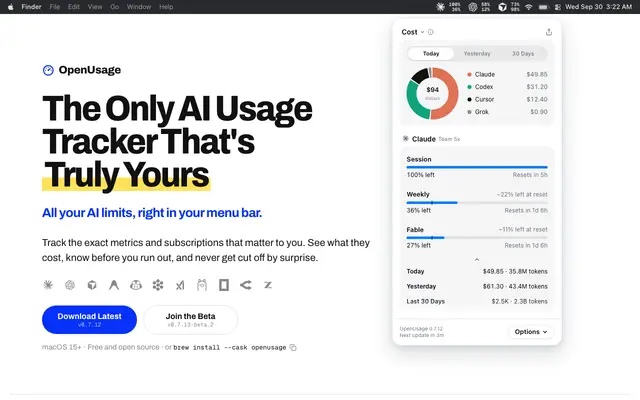Click the OpenUsage brand name
Viewport: 640px width, 400px height.
(x=90, y=70)
